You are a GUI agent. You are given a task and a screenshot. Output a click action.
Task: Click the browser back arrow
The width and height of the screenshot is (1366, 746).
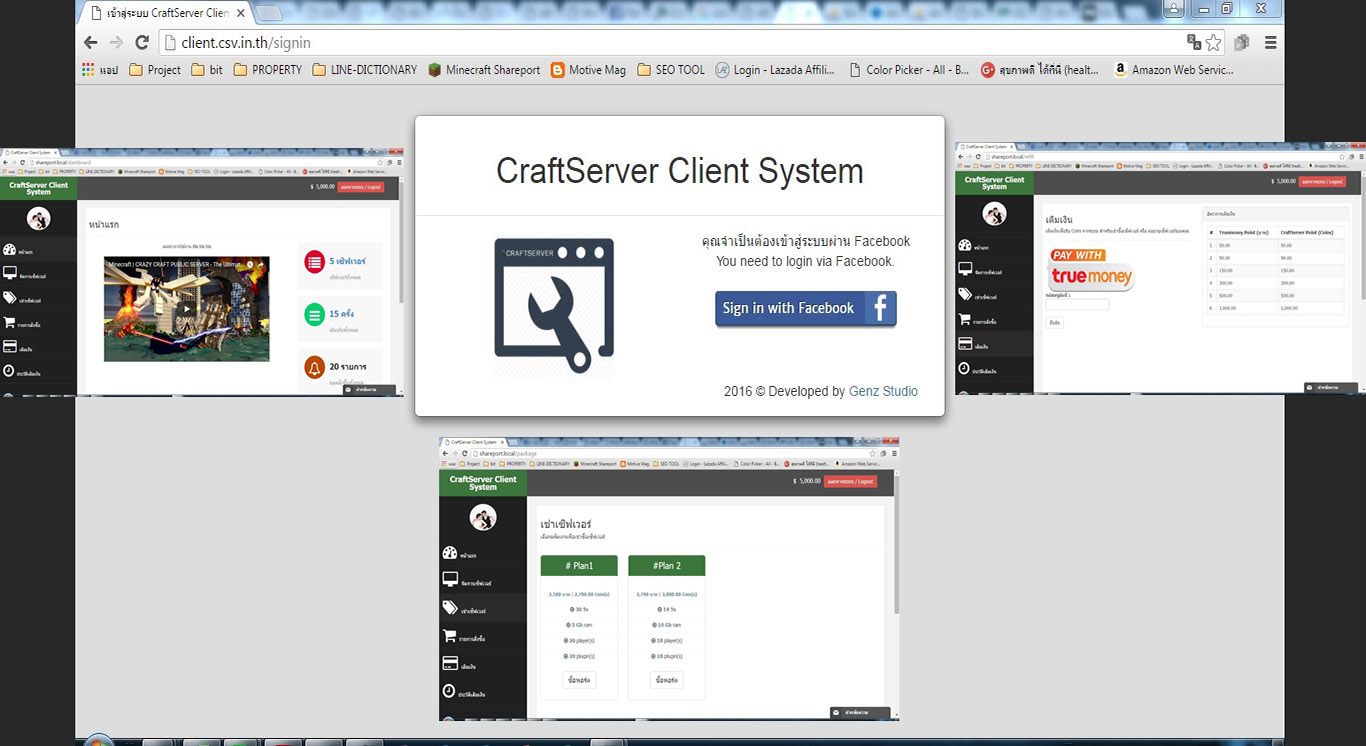click(x=91, y=43)
